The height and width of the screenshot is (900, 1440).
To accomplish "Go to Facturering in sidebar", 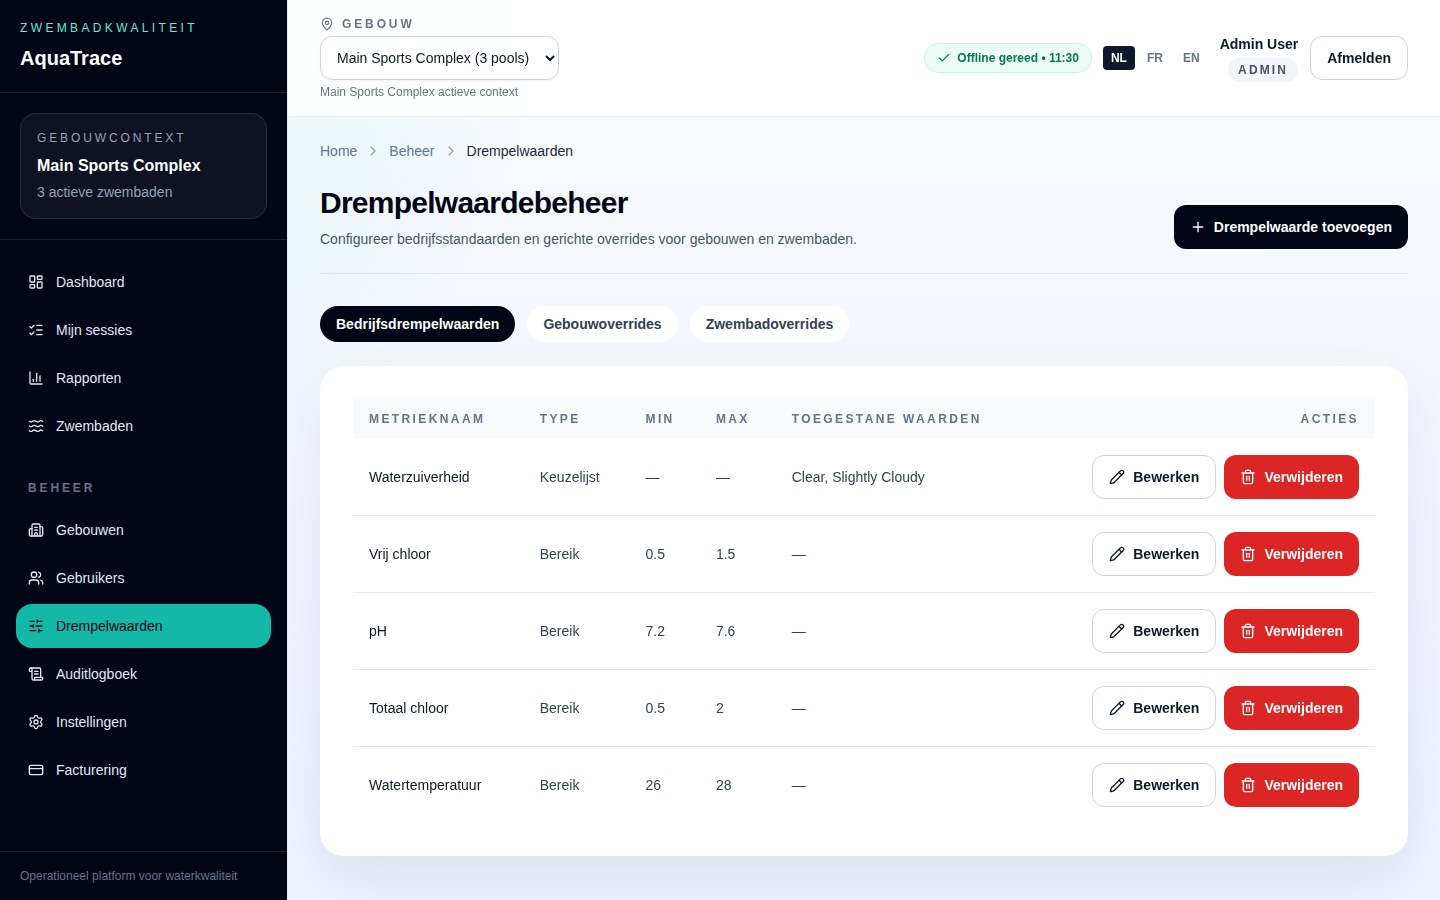I will pyautogui.click(x=143, y=770).
